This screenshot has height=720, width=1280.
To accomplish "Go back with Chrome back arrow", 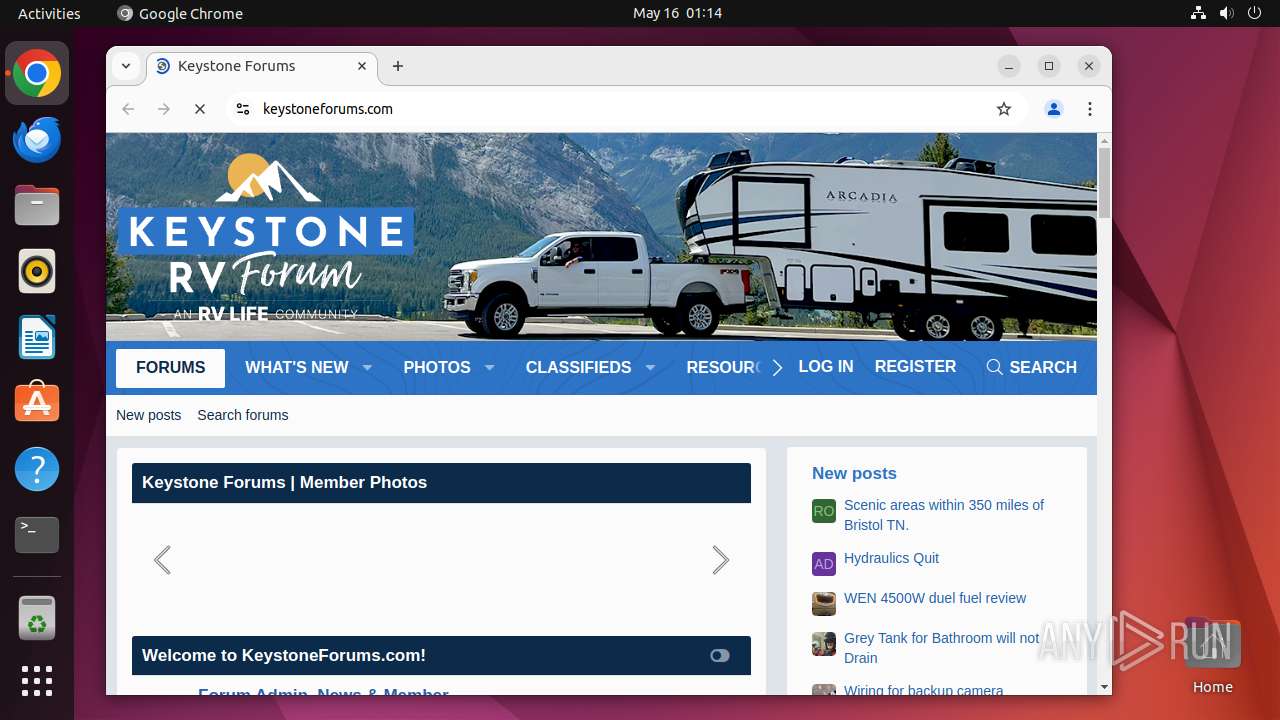I will click(128, 109).
